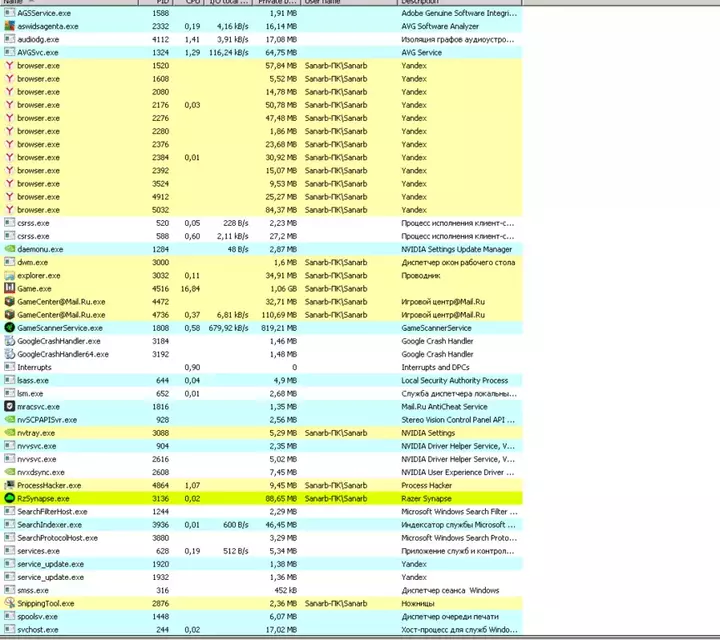Click the Razer Synapse description text

coord(426,499)
